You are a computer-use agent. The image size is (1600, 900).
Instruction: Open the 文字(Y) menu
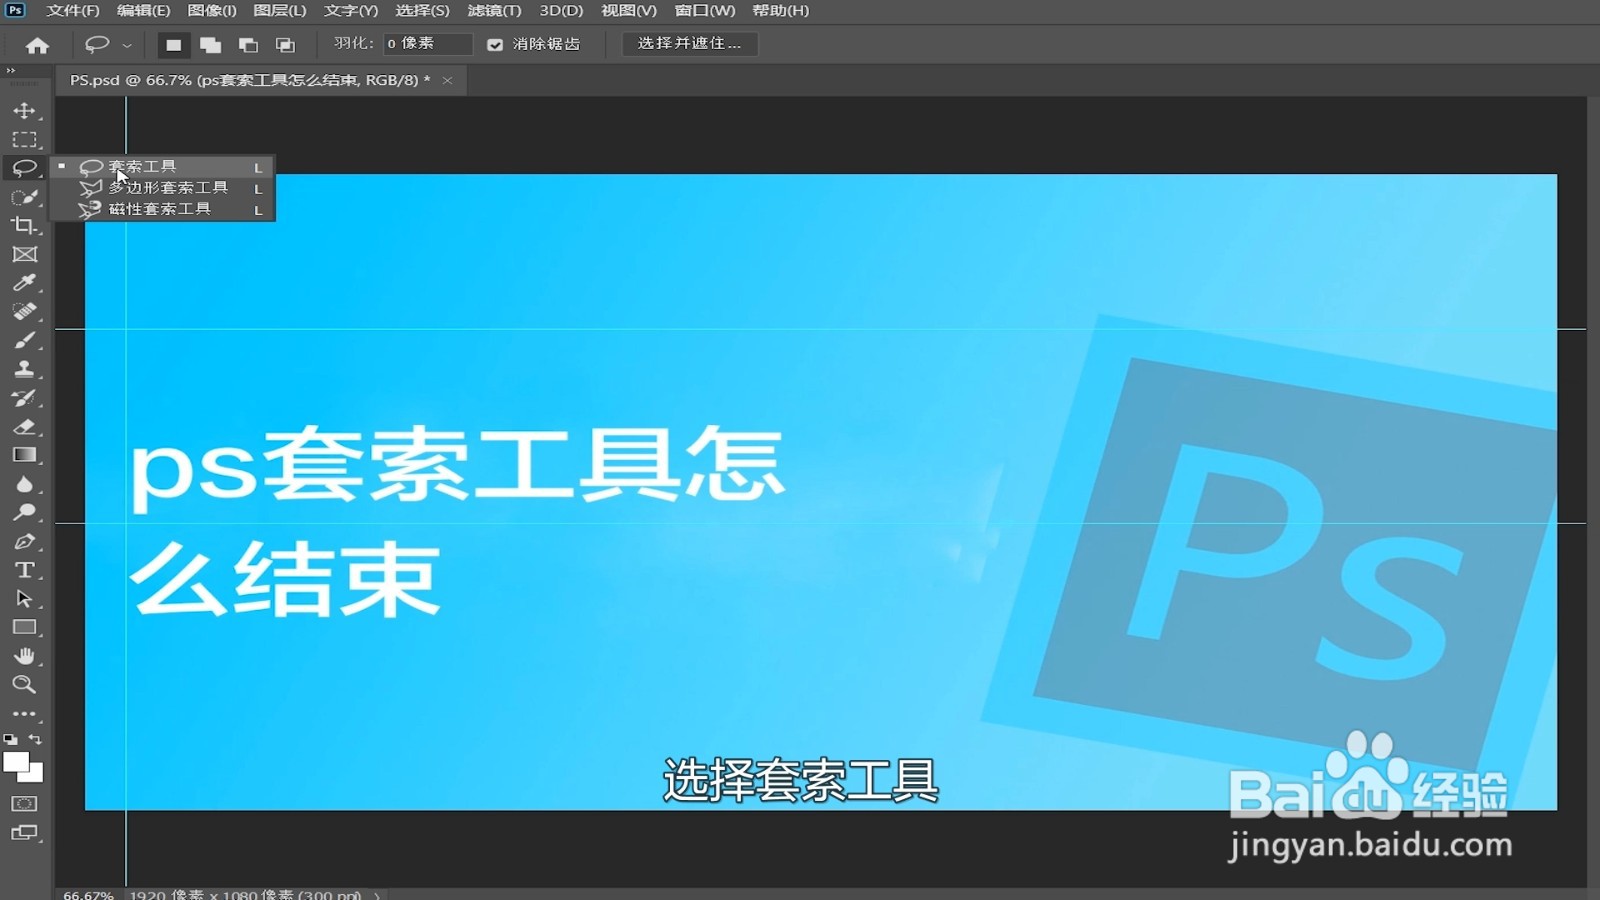pos(351,11)
